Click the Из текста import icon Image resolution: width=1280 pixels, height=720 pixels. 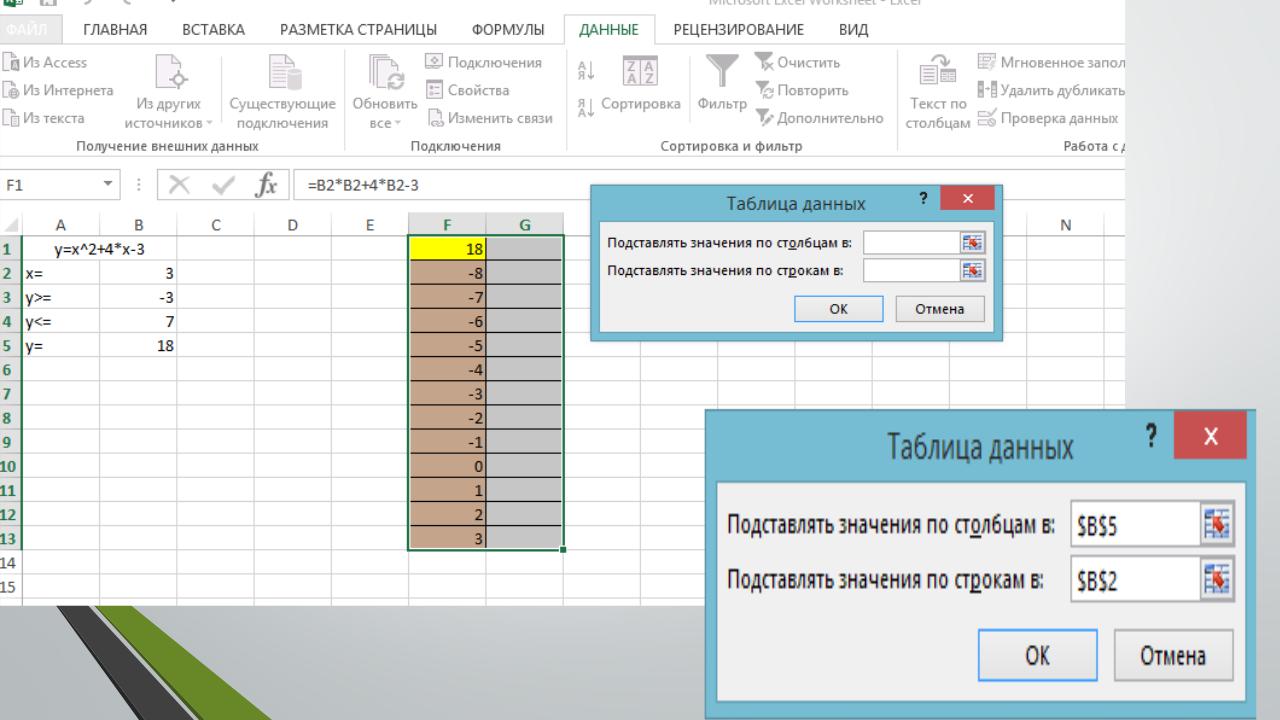pyautogui.click(x=9, y=119)
